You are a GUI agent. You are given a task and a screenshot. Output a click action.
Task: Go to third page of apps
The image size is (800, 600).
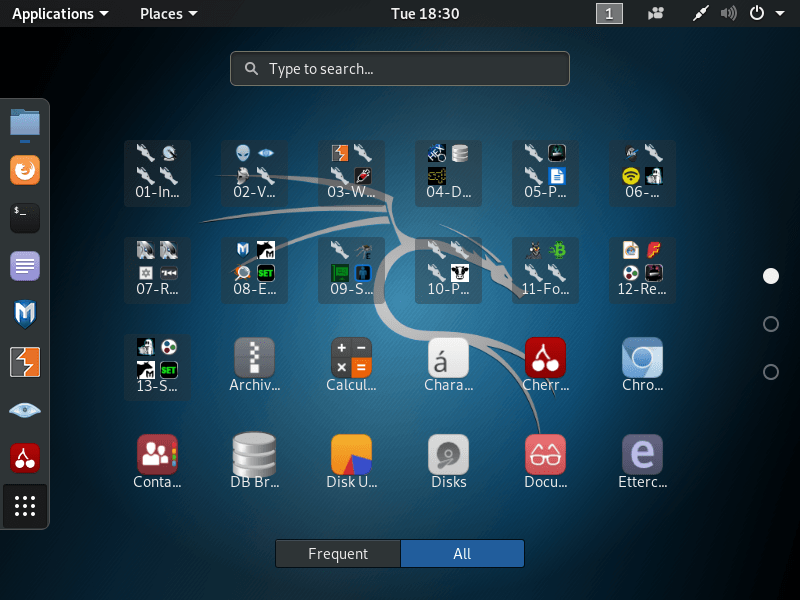click(770, 372)
